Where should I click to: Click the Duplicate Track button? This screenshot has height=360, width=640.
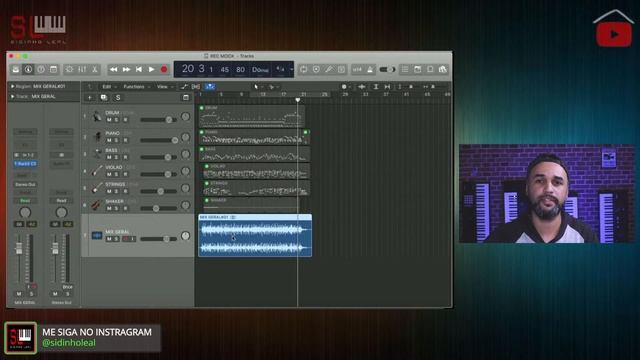pos(104,98)
